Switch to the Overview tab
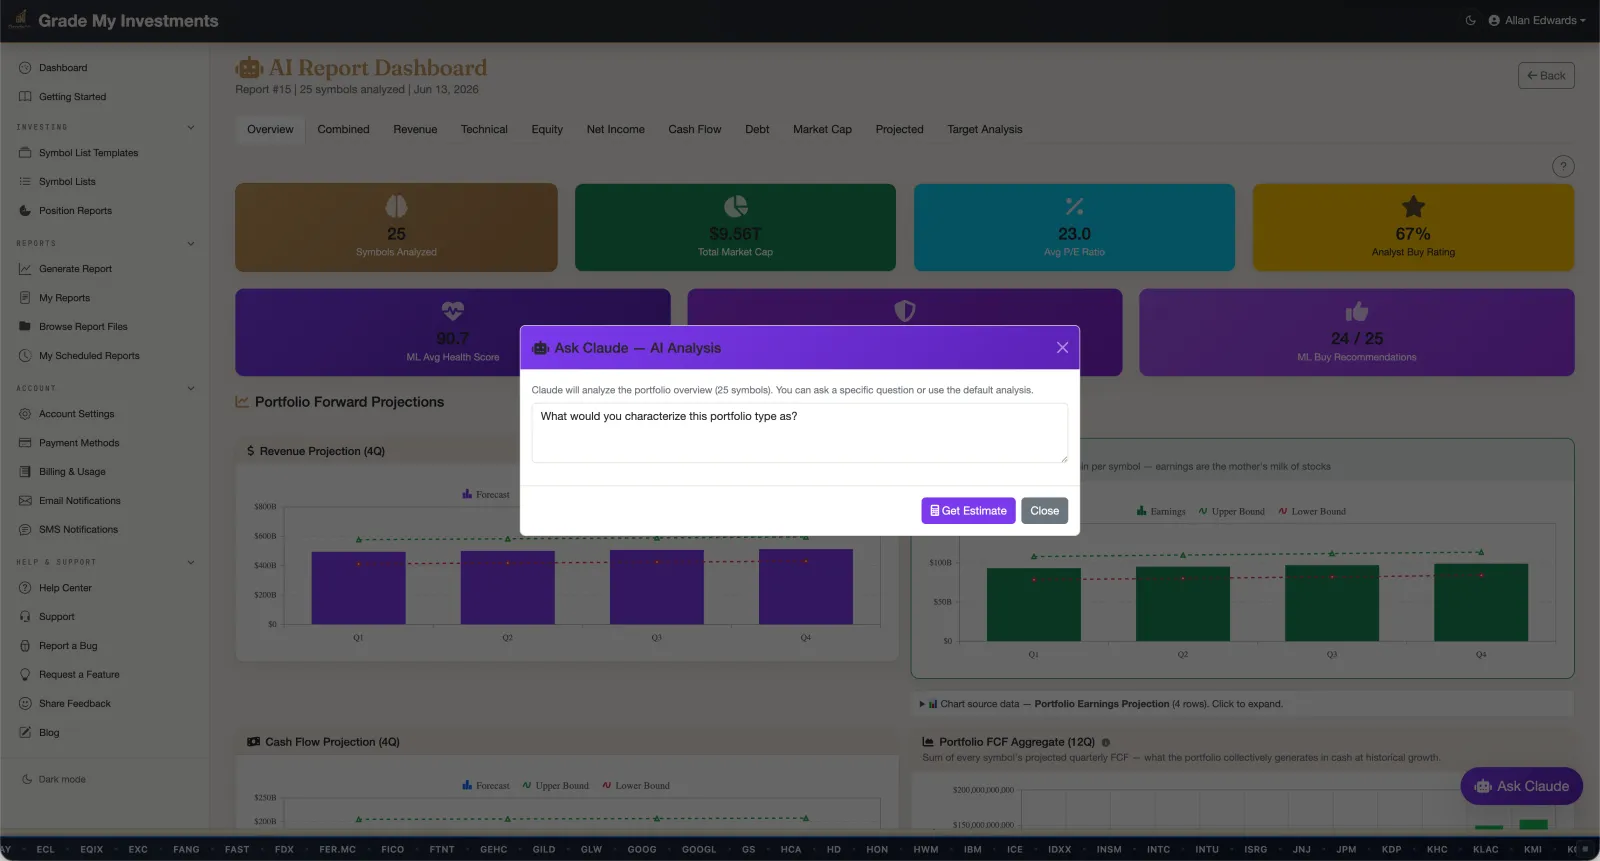The image size is (1600, 861). 270,130
